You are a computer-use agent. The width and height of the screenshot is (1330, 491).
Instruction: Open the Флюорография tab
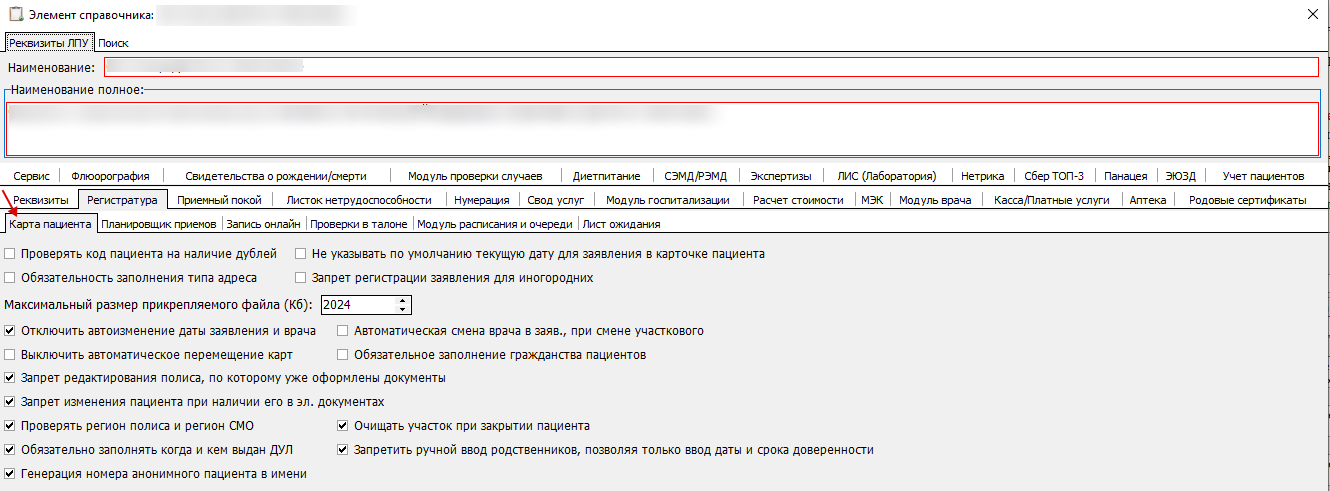[110, 176]
